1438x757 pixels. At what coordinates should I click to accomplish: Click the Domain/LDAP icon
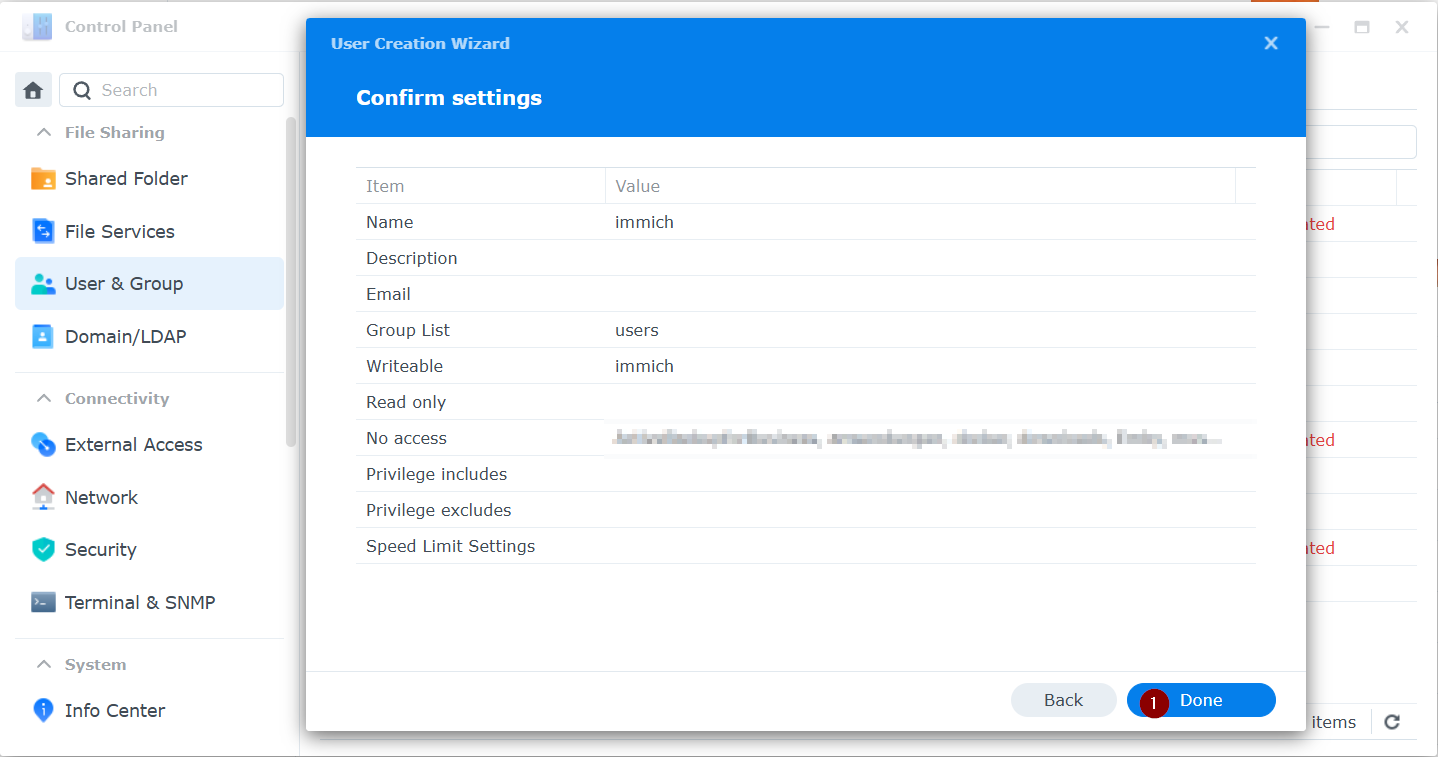(43, 336)
